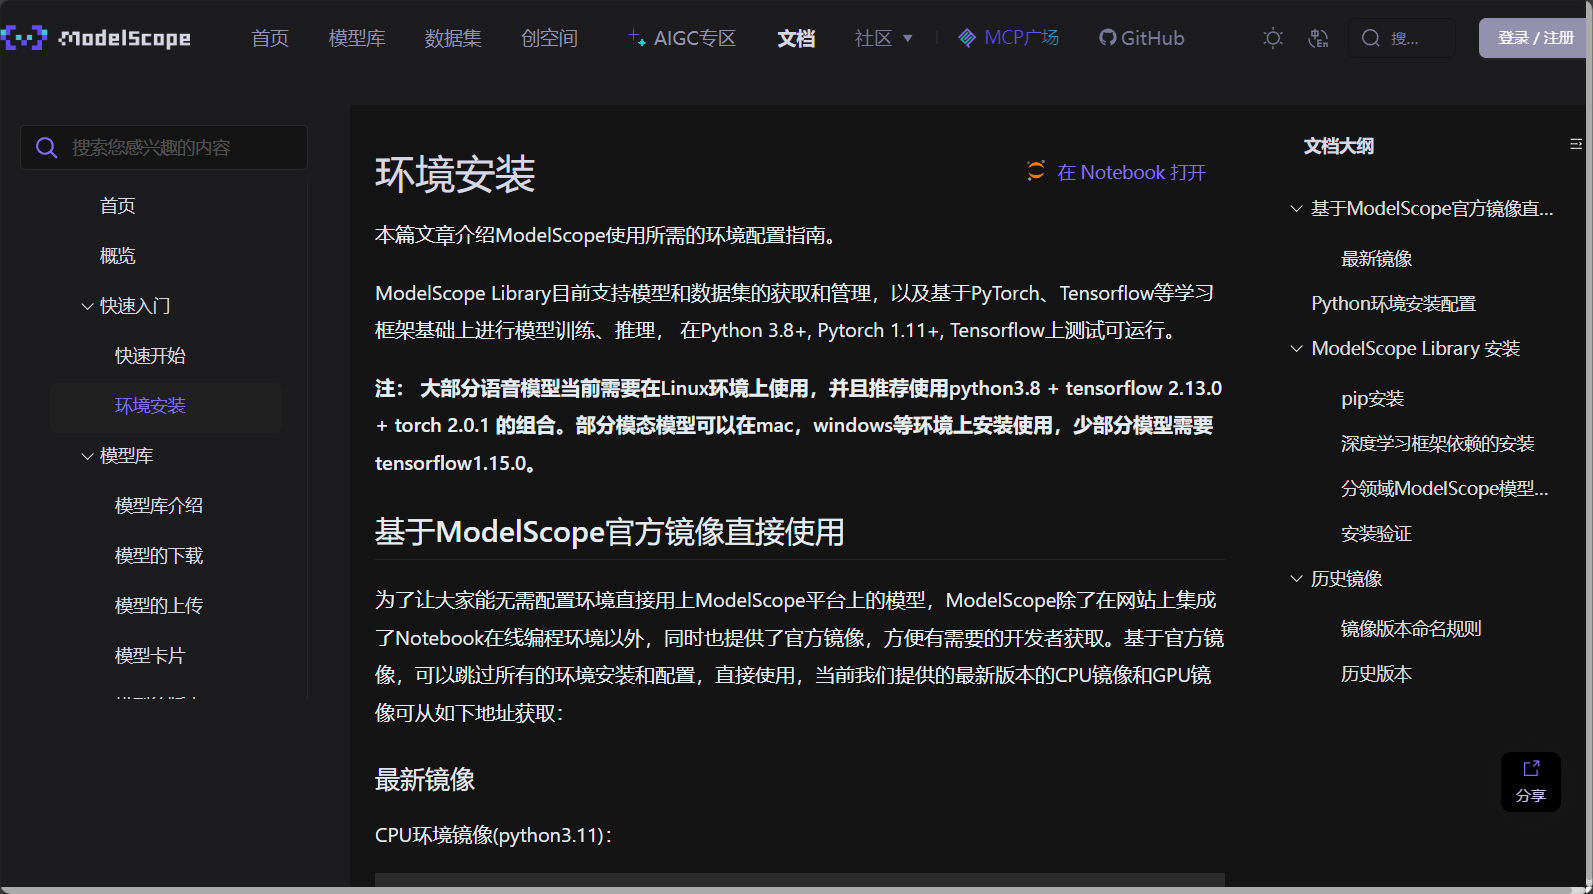The height and width of the screenshot is (894, 1593).
Task: Click the 基于ModelScope官方镜像直接使用 heading
Action: 609,532
